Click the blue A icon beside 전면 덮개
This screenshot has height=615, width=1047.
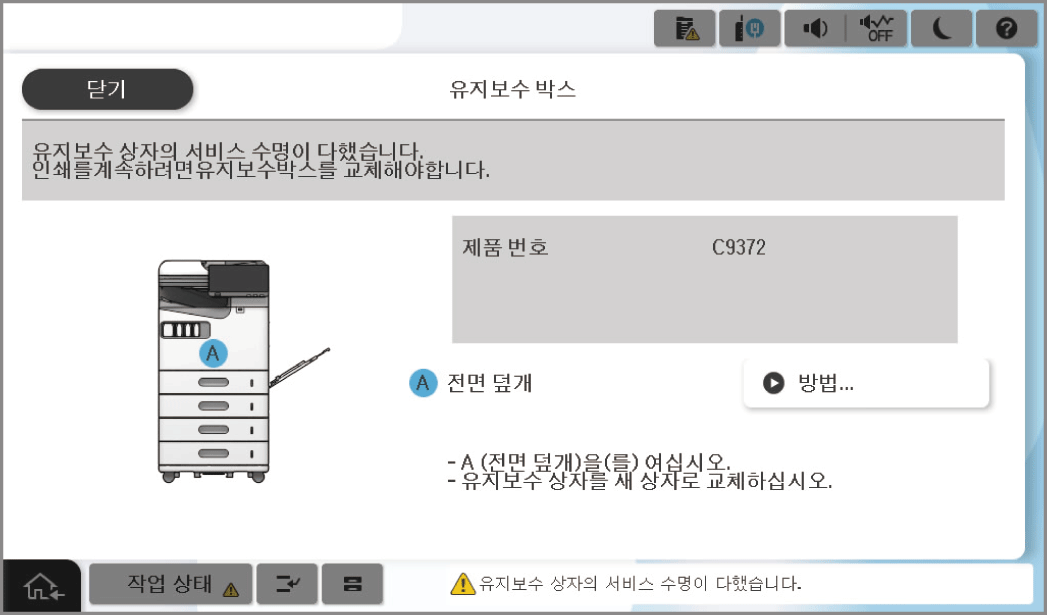pos(423,383)
